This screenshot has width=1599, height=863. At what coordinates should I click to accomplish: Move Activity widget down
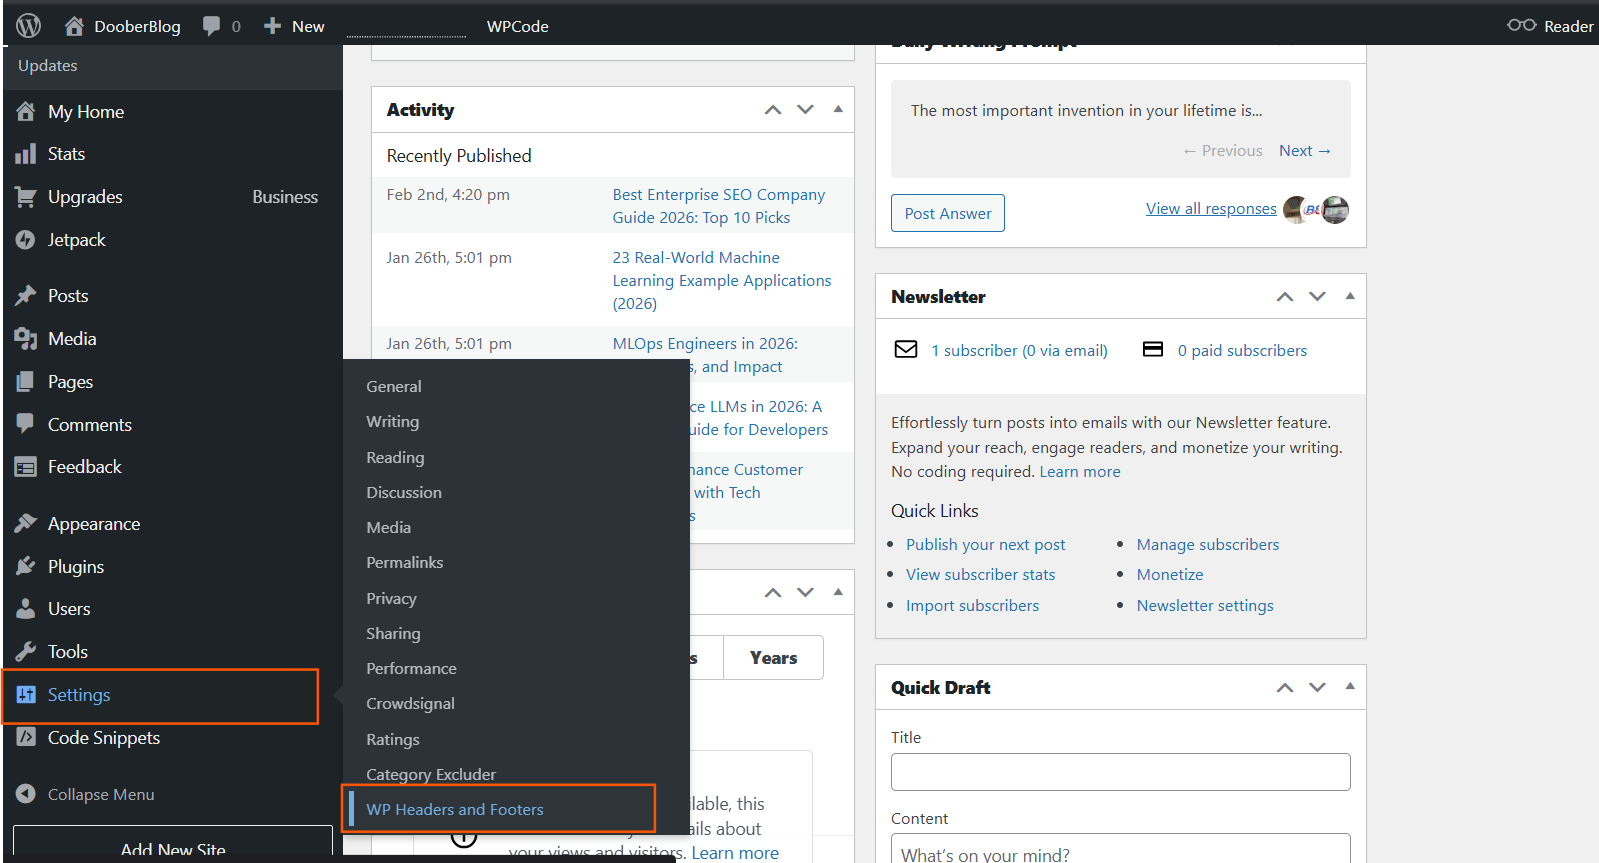[805, 110]
